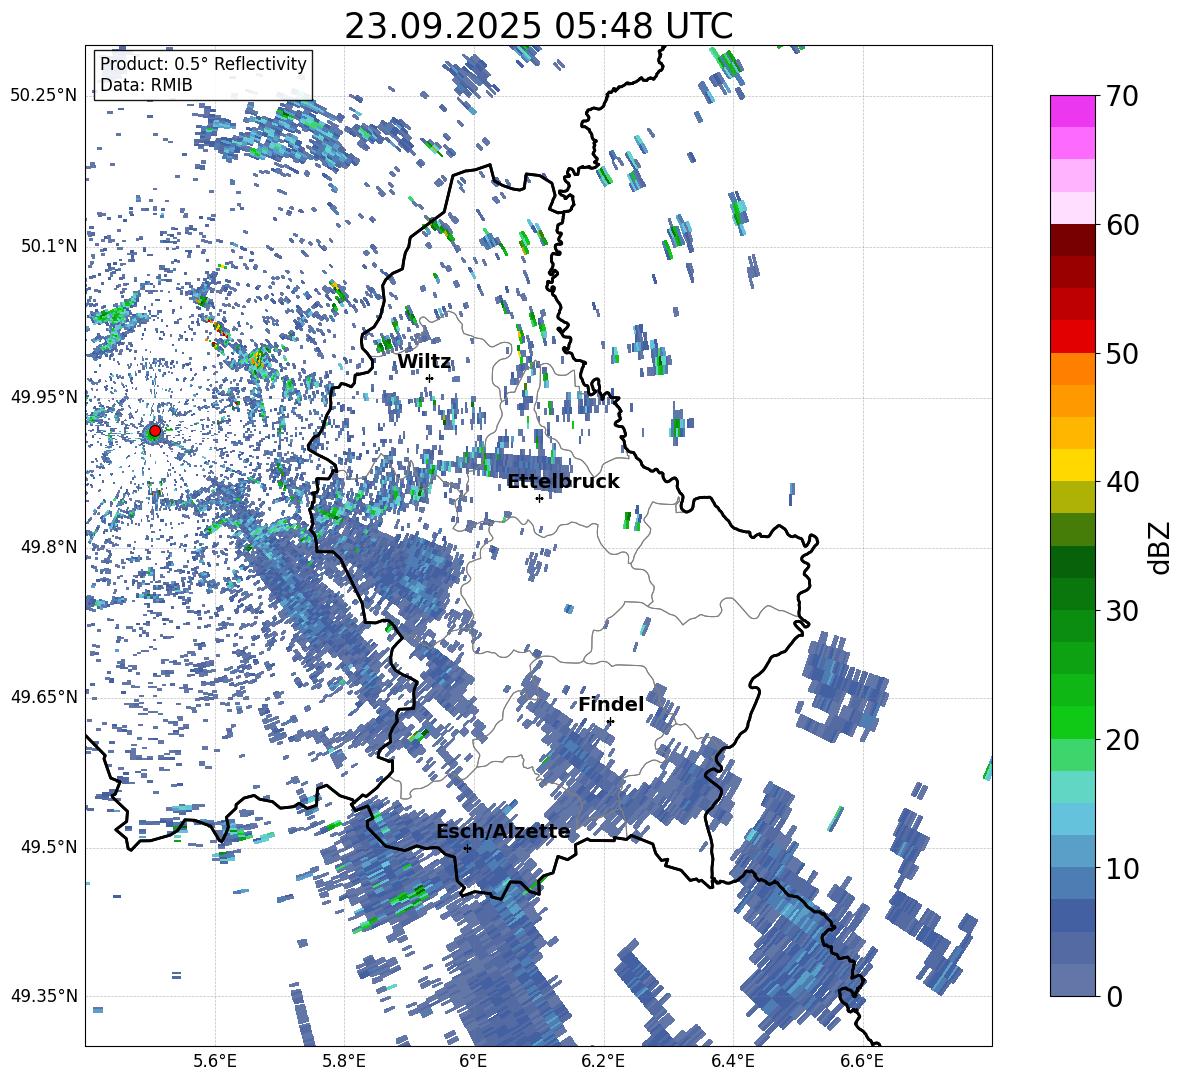Pick the dark maroon colorbar segment below 60
This screenshot has width=1184, height=1081.
pos(1072,240)
